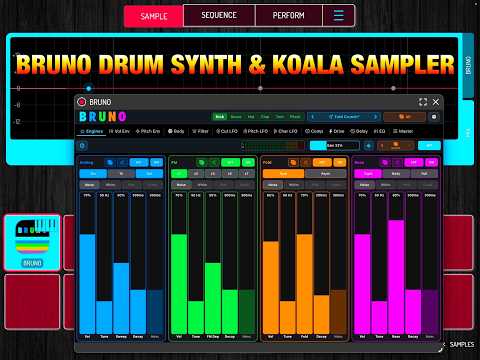480x360 pixels.
Task: Open the SAMPLES button at bottom right
Action: (462, 345)
